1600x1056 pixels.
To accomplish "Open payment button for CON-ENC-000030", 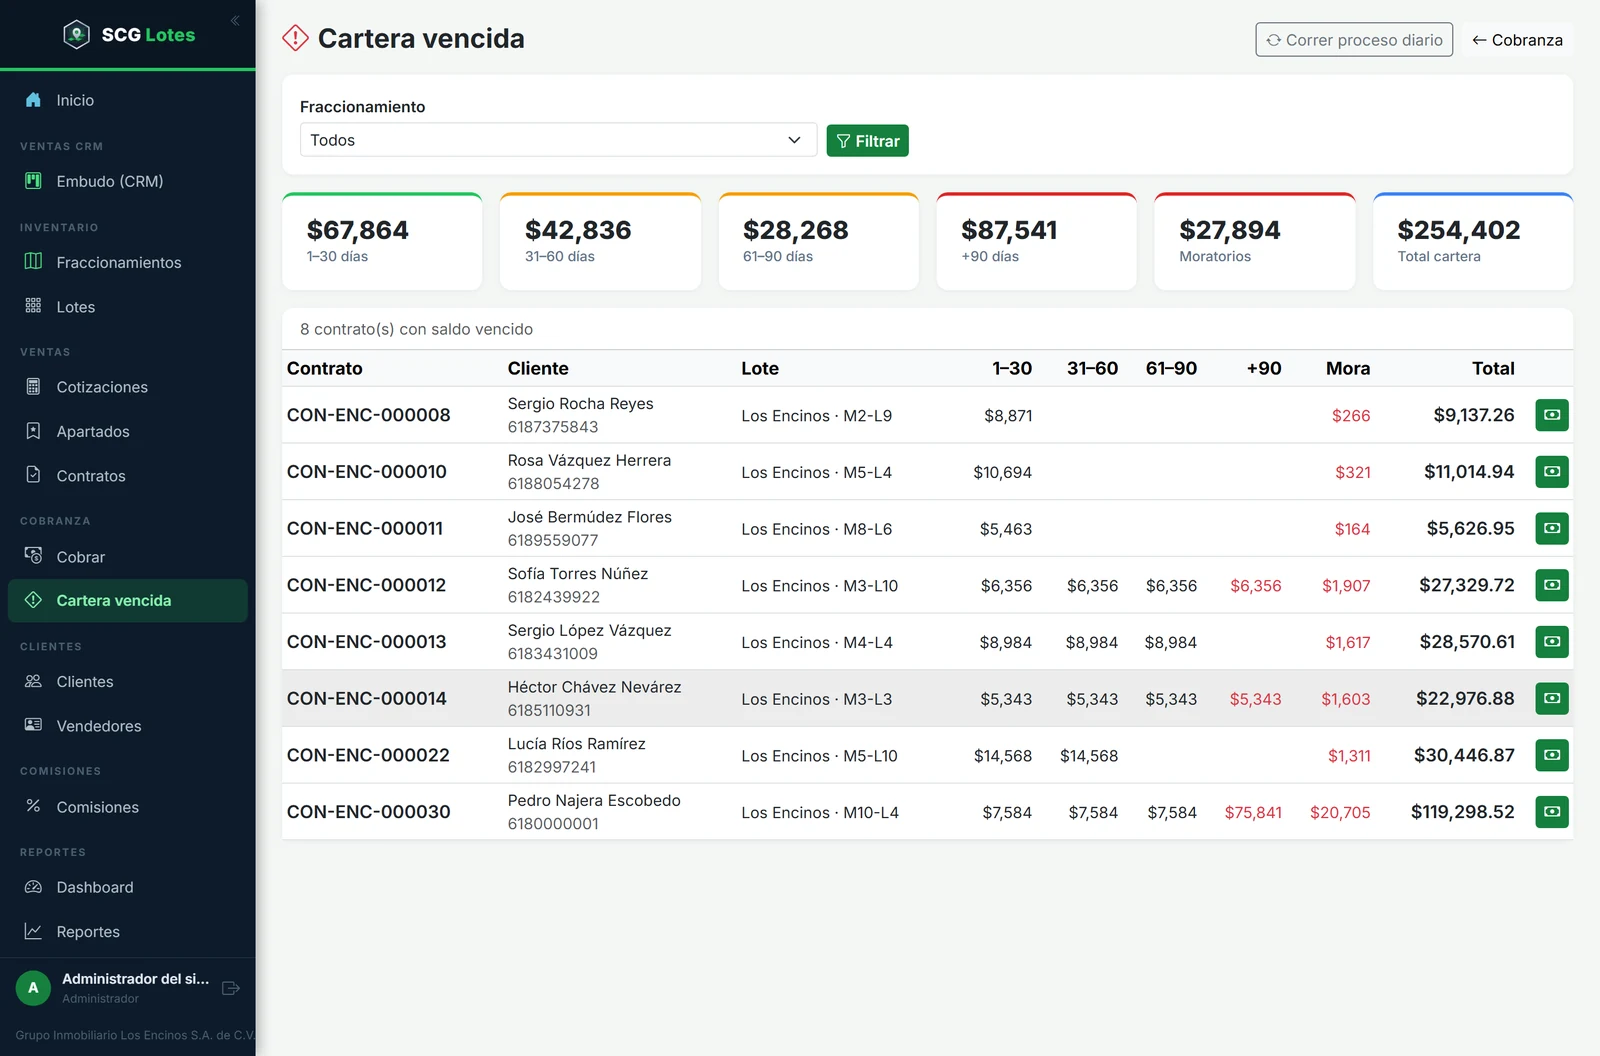I will [x=1552, y=812].
